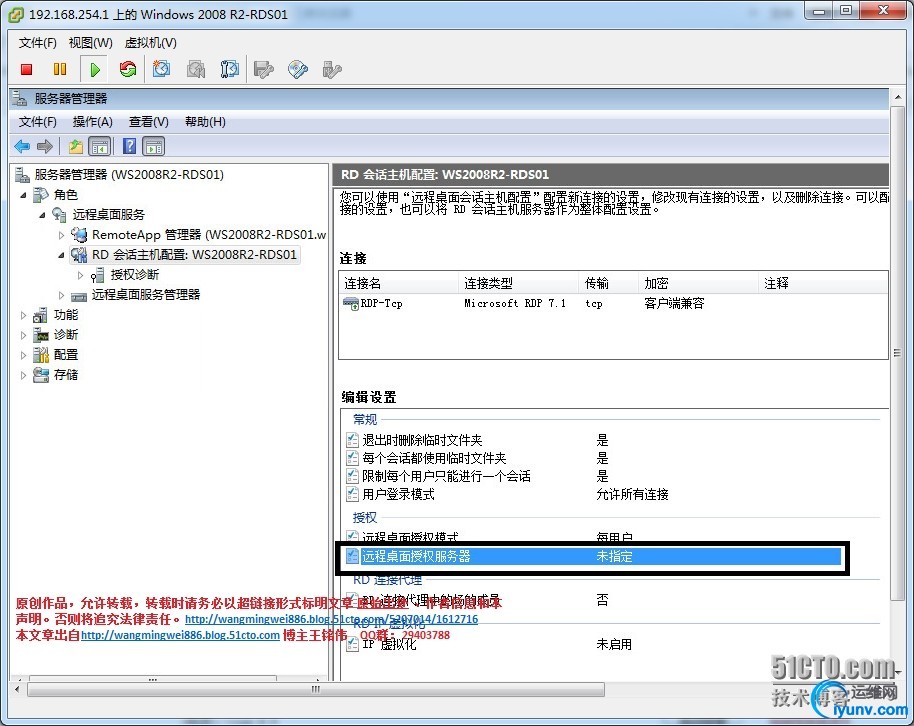Click the 加密 column header
The width and height of the screenshot is (914, 726).
coord(699,283)
